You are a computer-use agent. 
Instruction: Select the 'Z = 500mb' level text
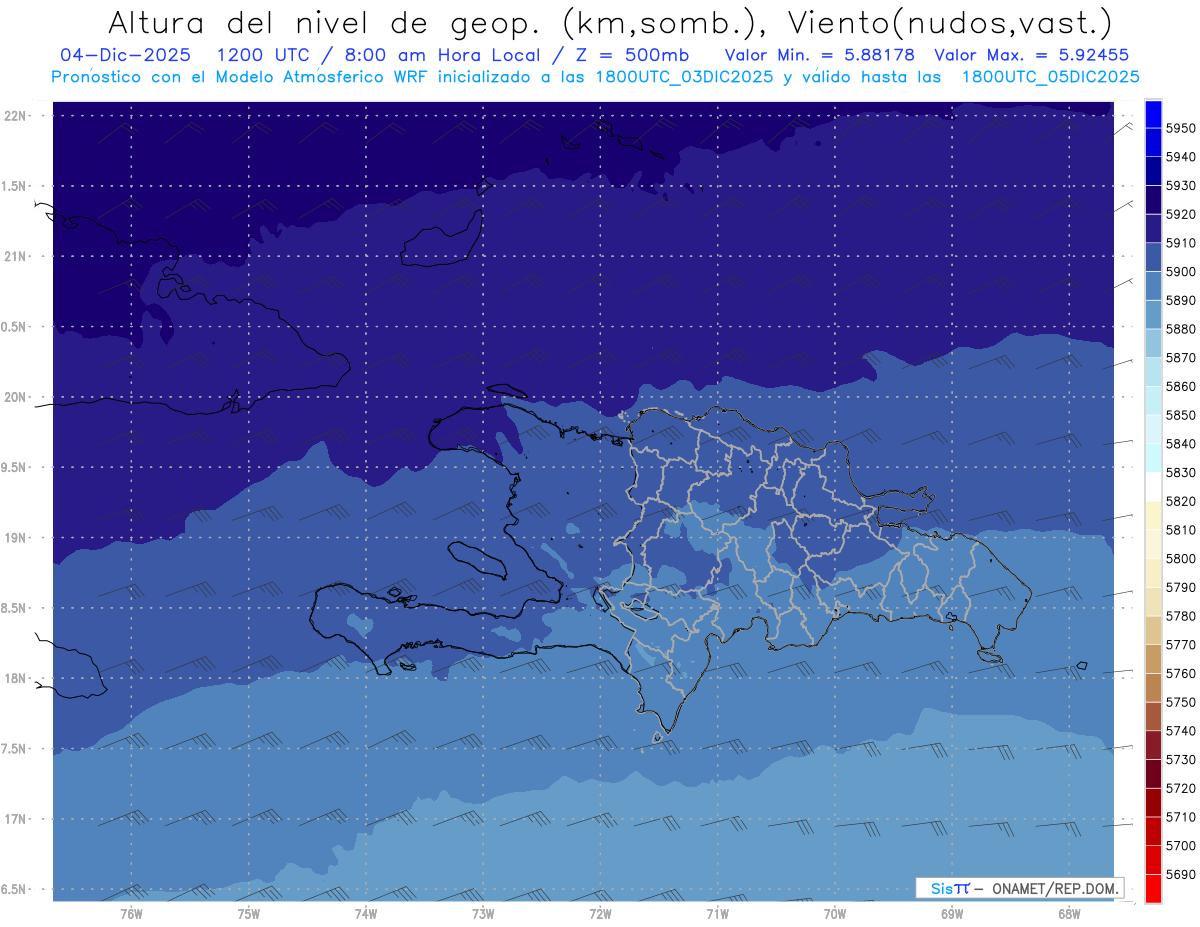tap(632, 56)
